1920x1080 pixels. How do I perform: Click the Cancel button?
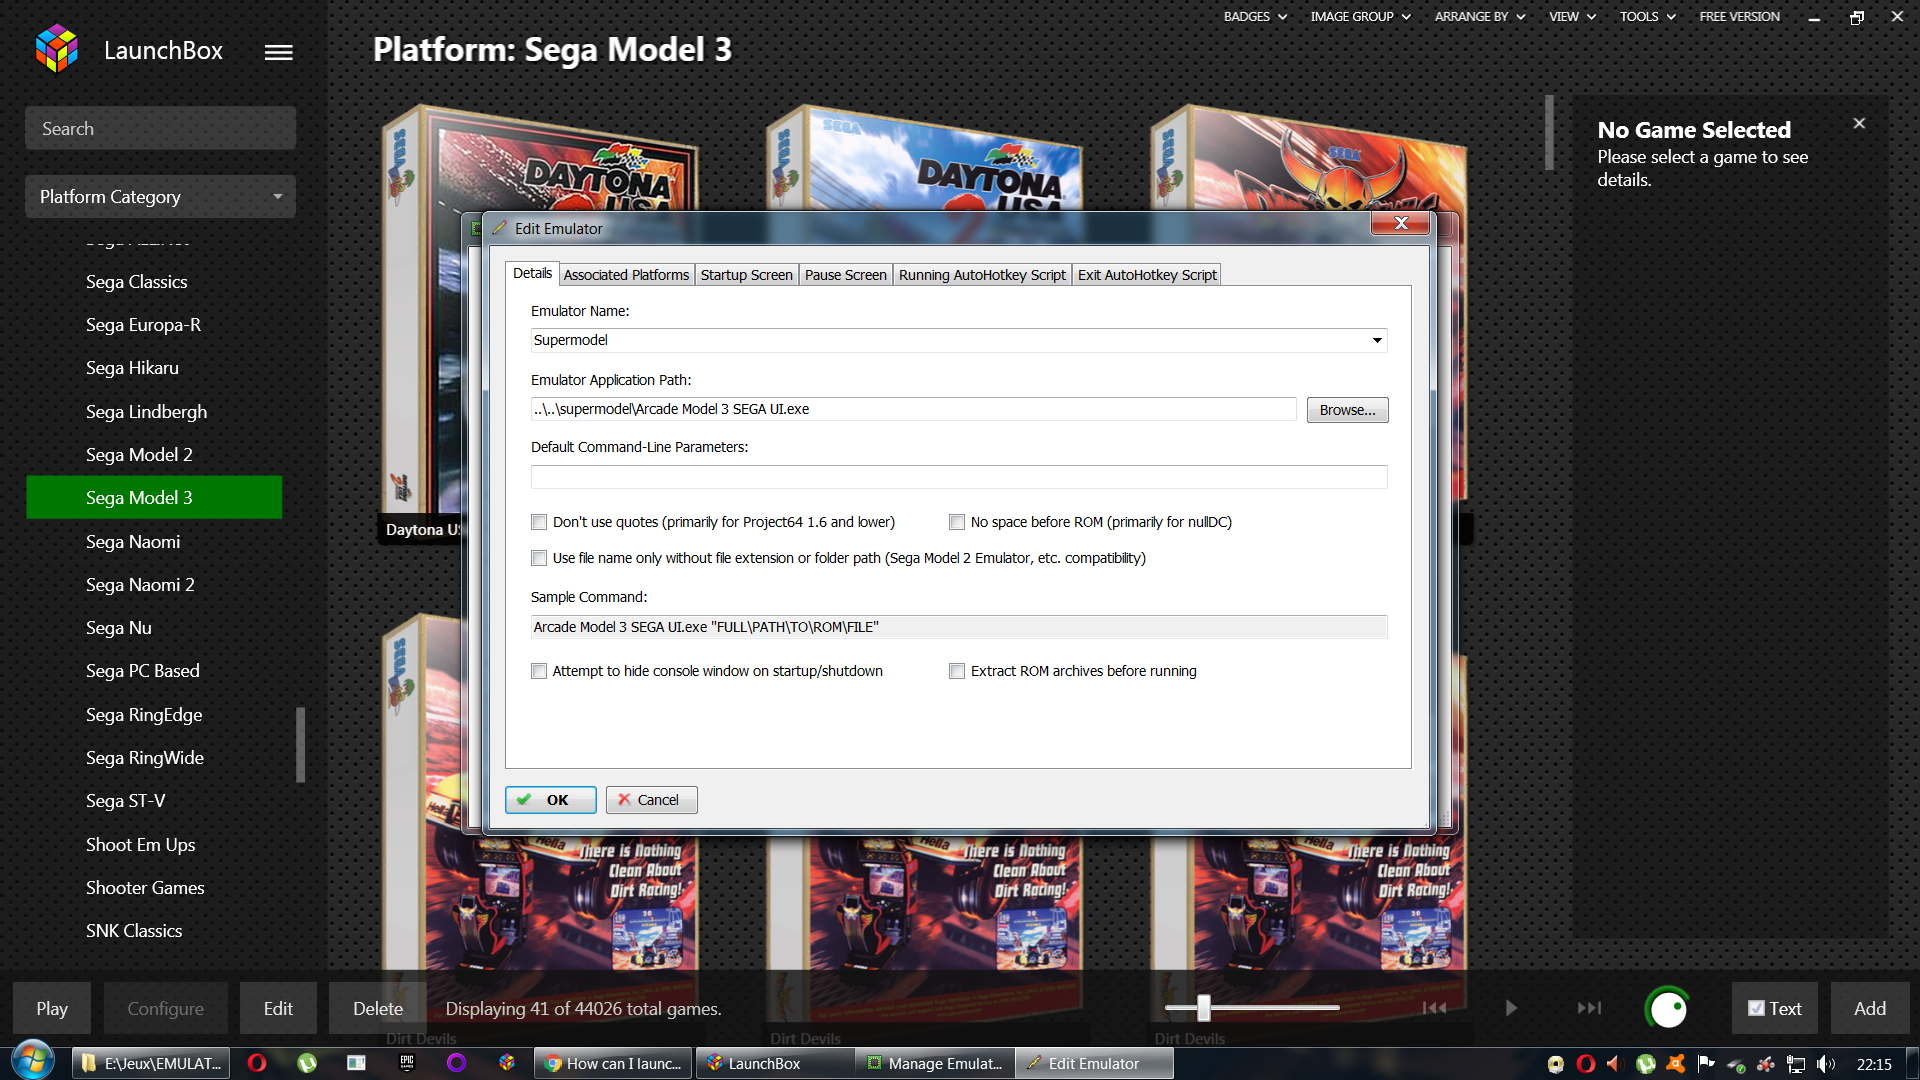point(651,800)
